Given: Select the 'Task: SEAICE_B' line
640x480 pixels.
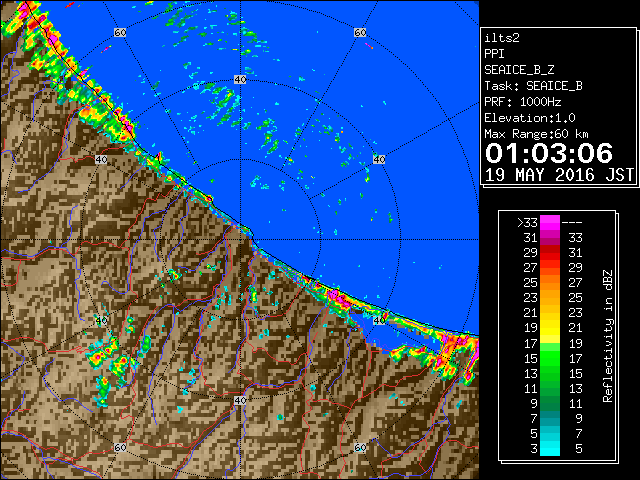Looking at the screenshot, I should coord(533,86).
